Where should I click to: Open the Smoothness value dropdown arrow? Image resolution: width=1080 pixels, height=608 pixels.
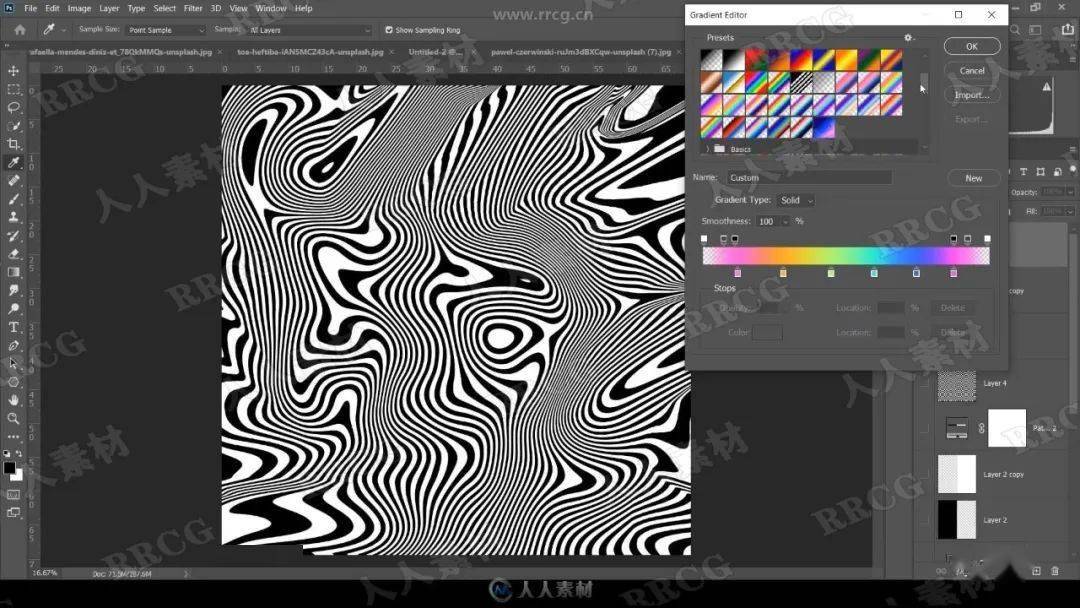pos(785,222)
